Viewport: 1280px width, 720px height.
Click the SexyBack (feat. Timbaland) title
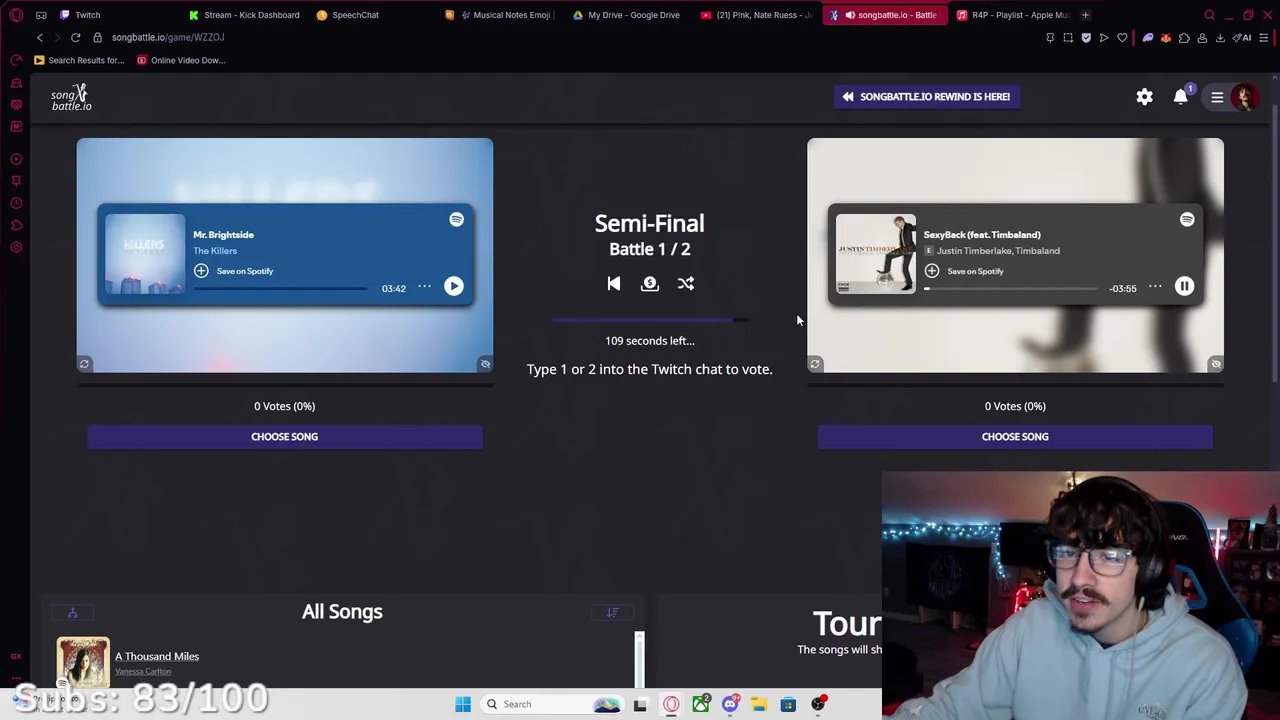coord(982,235)
